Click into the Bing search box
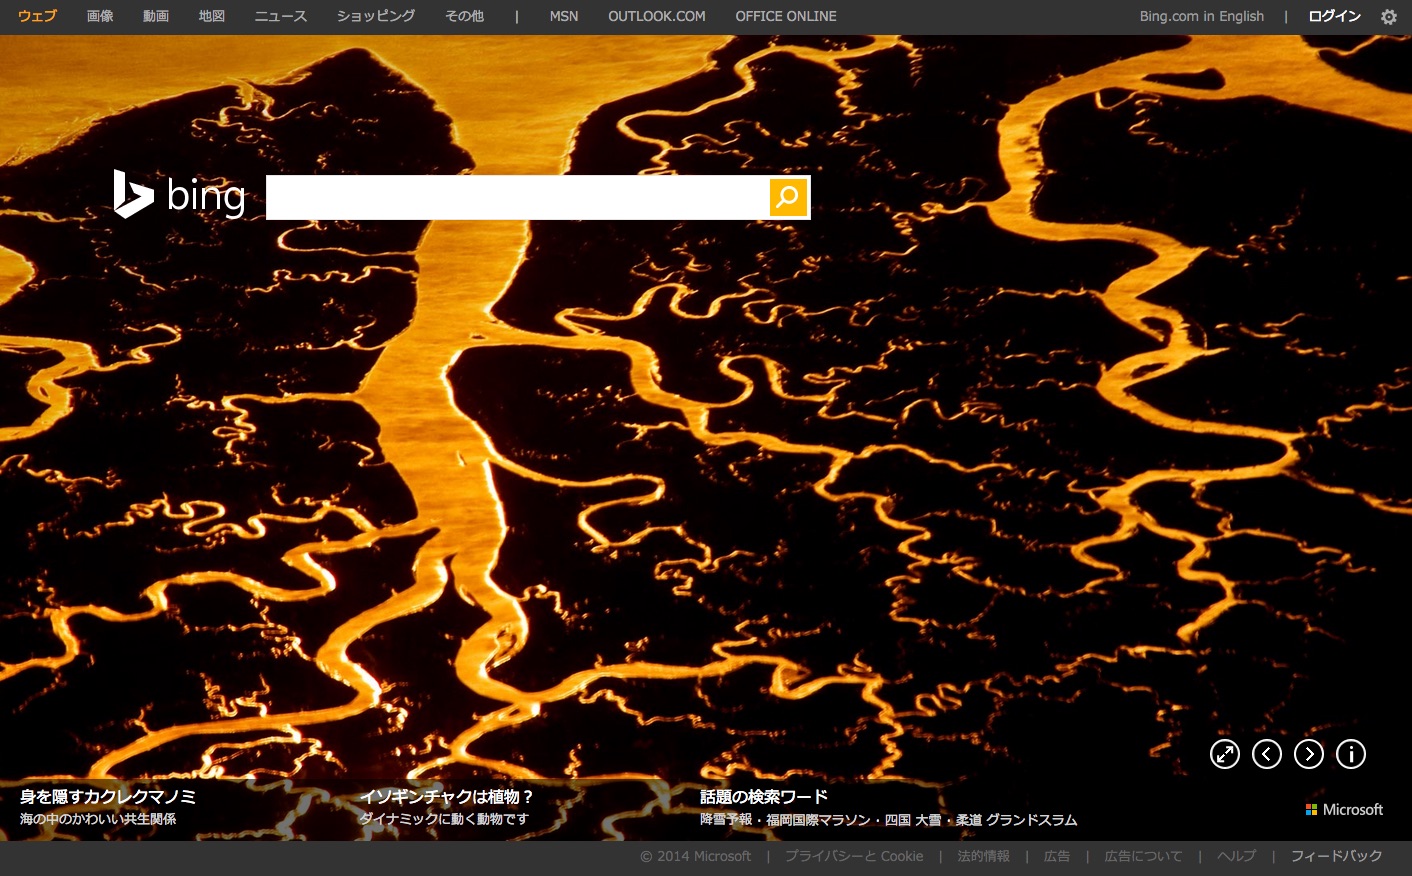Screen dimensions: 1412x876 click(x=516, y=197)
